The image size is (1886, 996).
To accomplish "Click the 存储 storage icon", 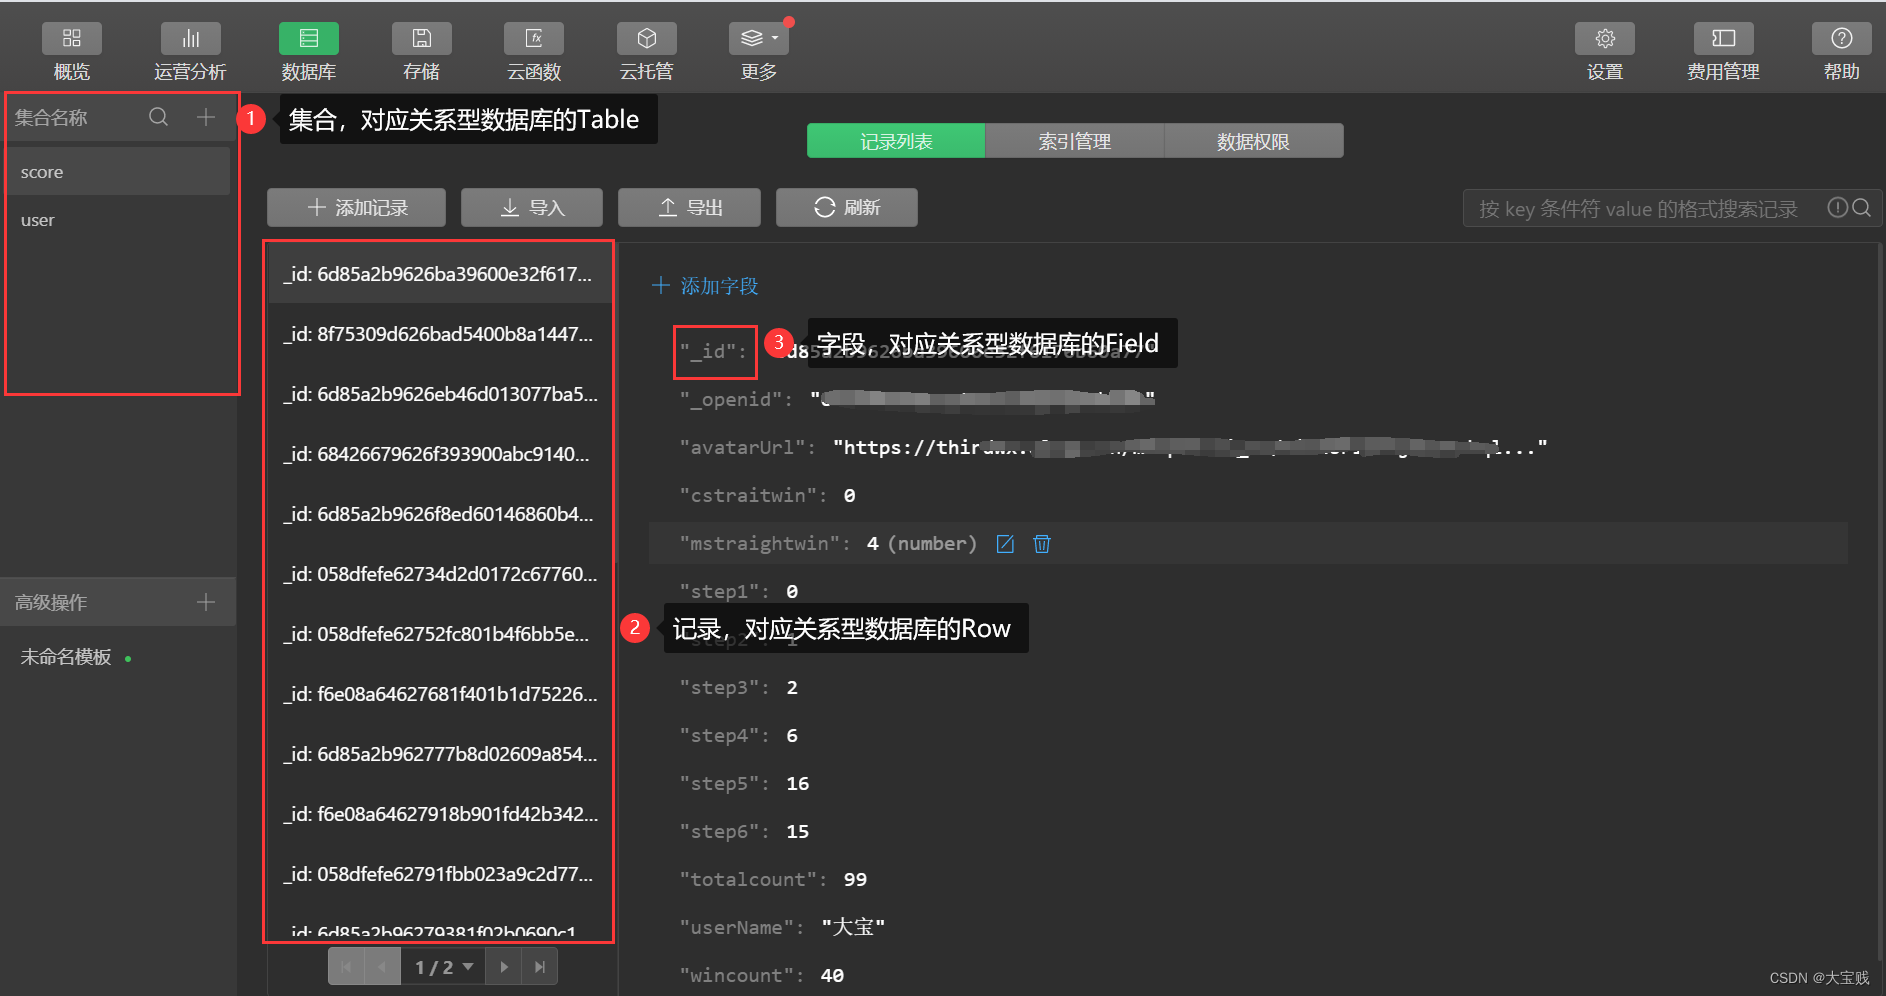I will point(421,40).
